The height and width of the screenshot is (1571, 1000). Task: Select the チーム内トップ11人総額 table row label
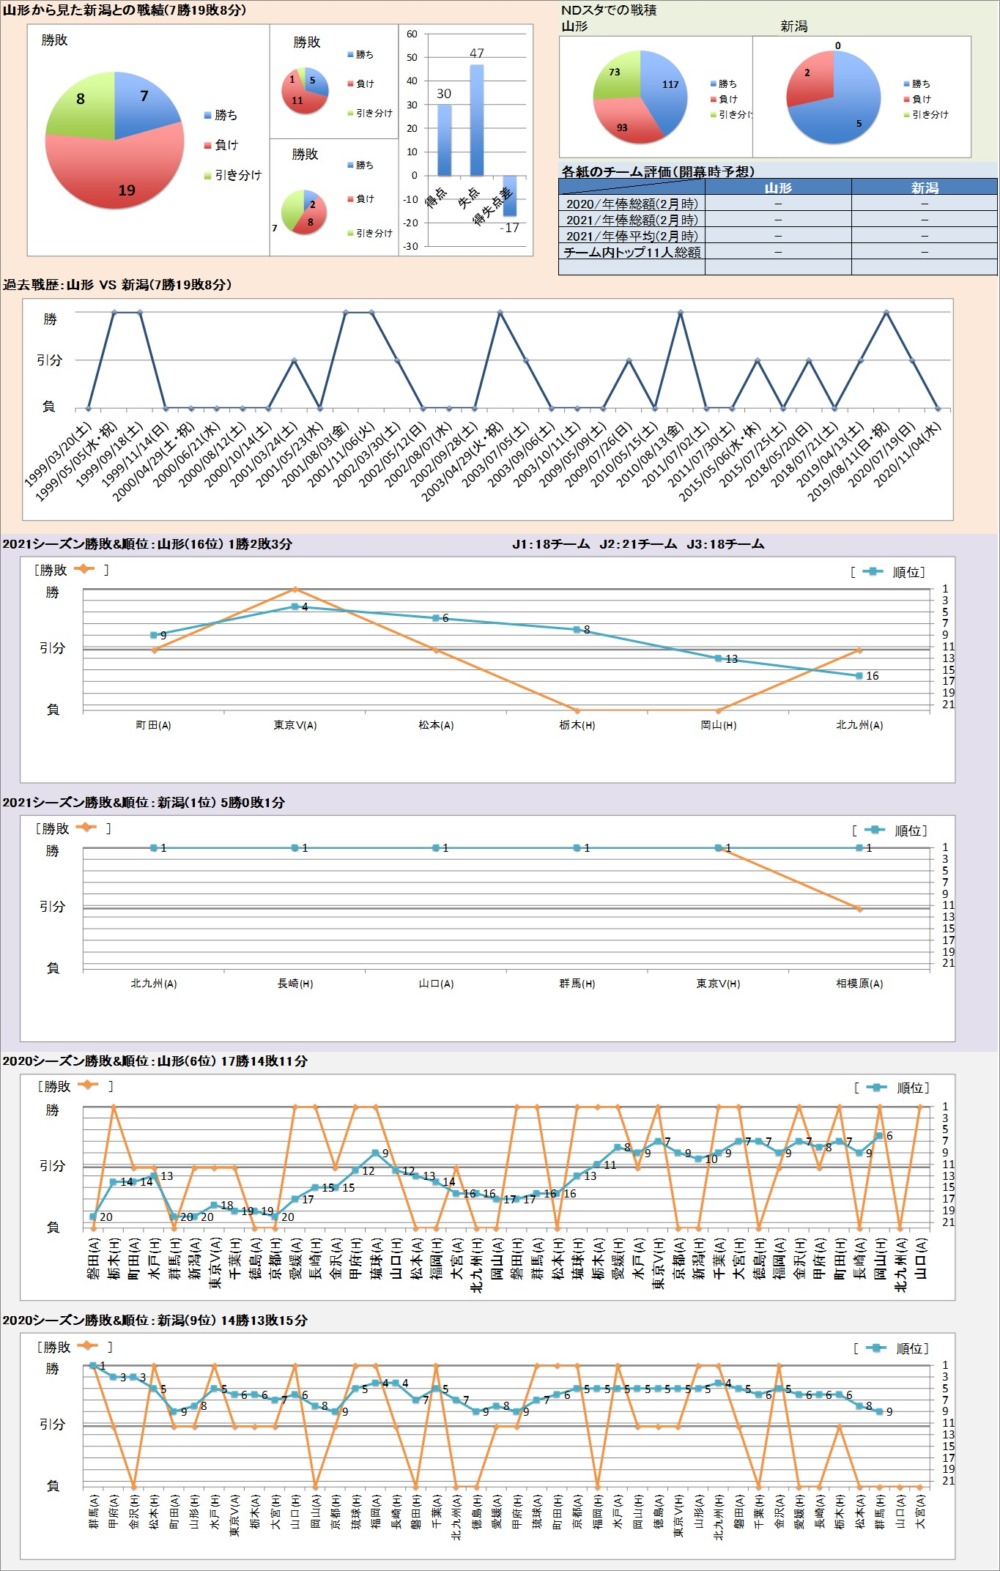tap(631, 253)
